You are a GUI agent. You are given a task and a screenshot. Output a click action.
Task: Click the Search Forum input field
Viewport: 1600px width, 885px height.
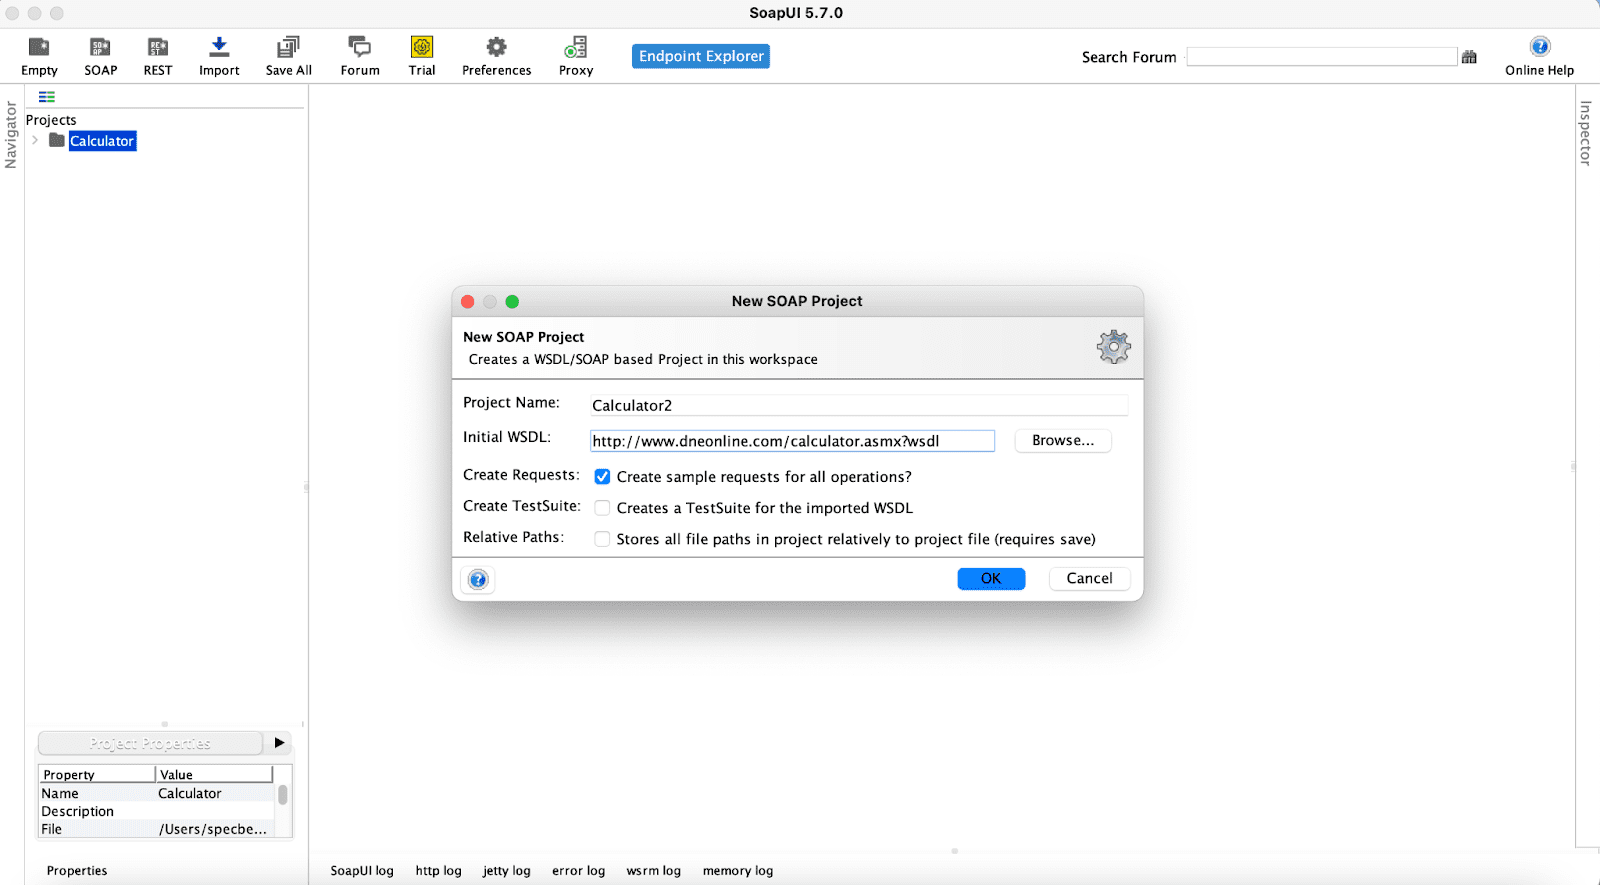click(1321, 57)
